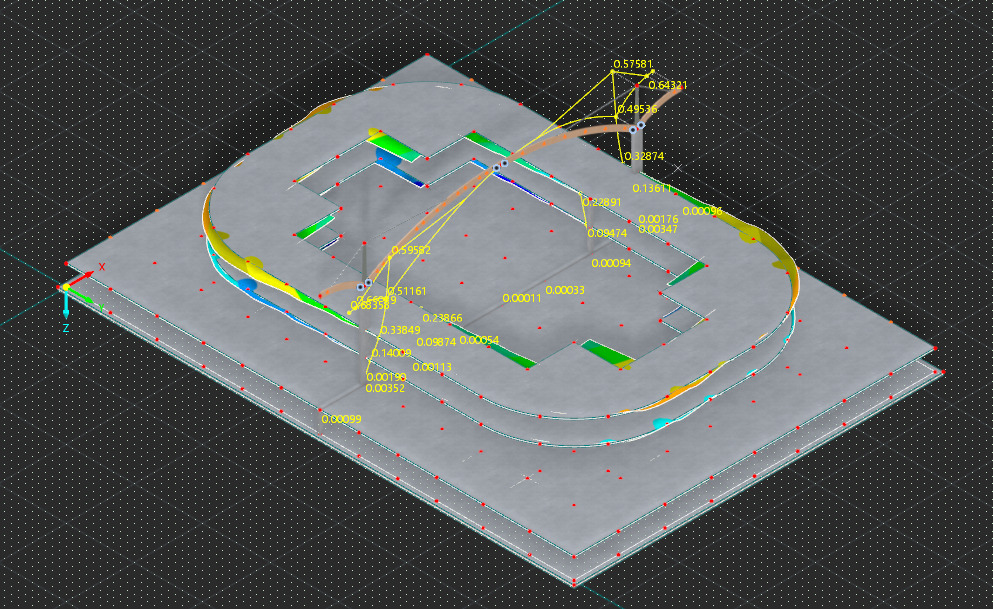This screenshot has width=993, height=609.
Task: Select the 0.00099 value label
Action: (341, 419)
